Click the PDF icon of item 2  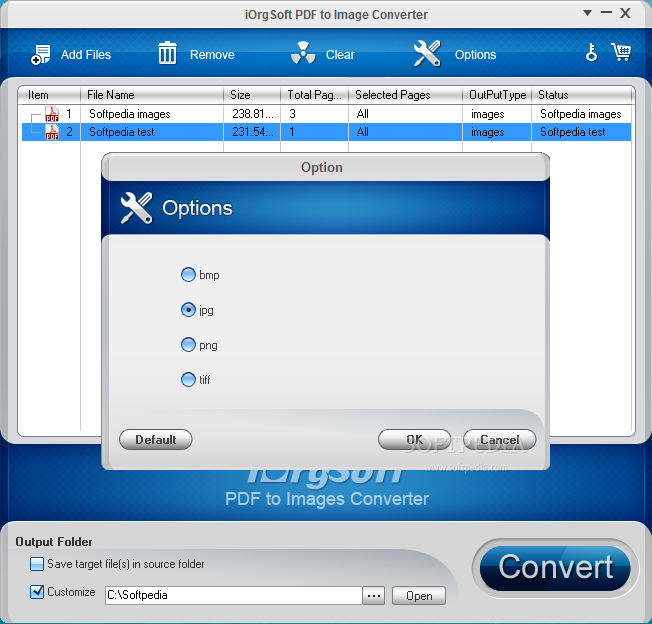pyautogui.click(x=52, y=132)
